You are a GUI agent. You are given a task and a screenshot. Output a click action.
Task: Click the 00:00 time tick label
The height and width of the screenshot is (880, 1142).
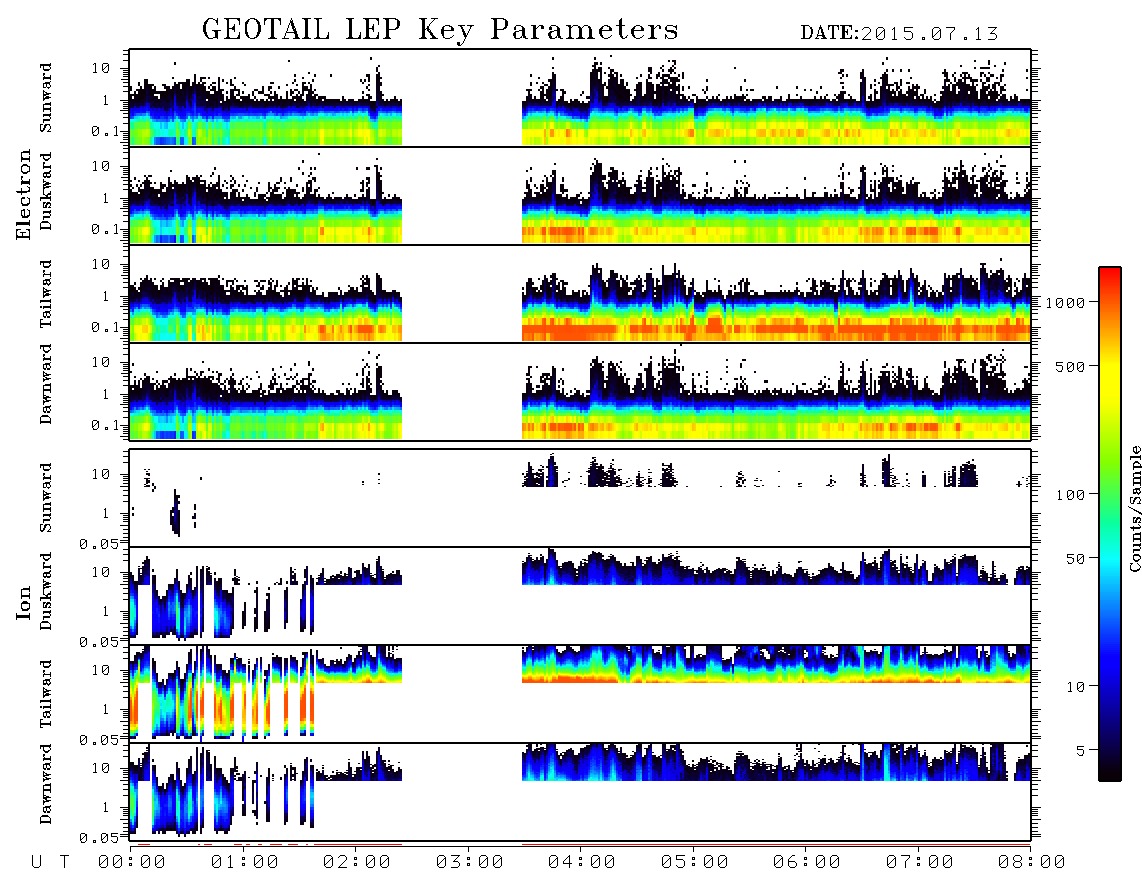tap(132, 863)
